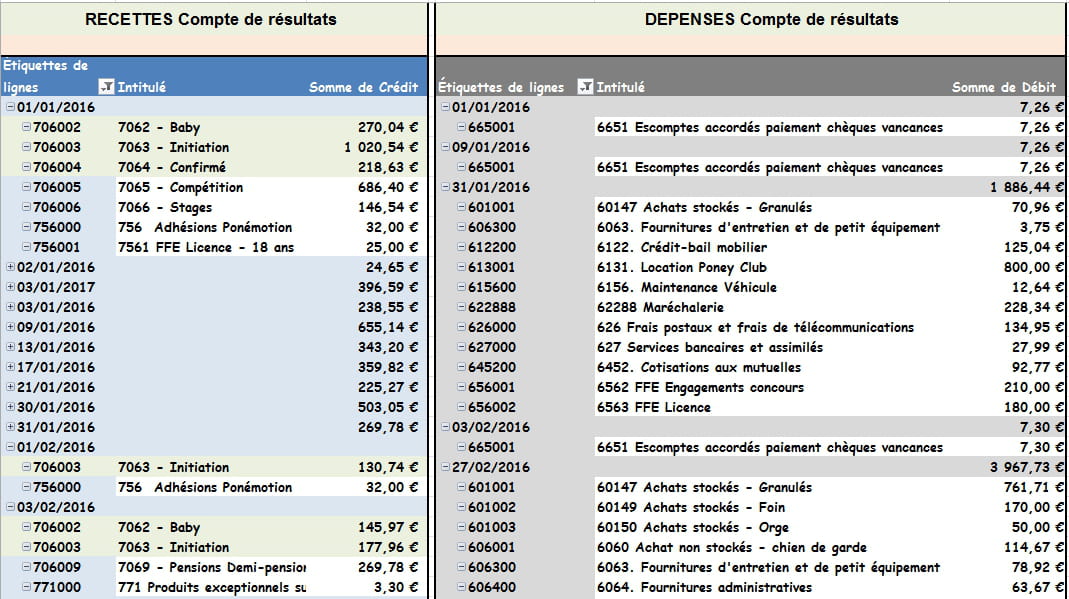
Task: Collapse account row 601003
Action: 461,527
